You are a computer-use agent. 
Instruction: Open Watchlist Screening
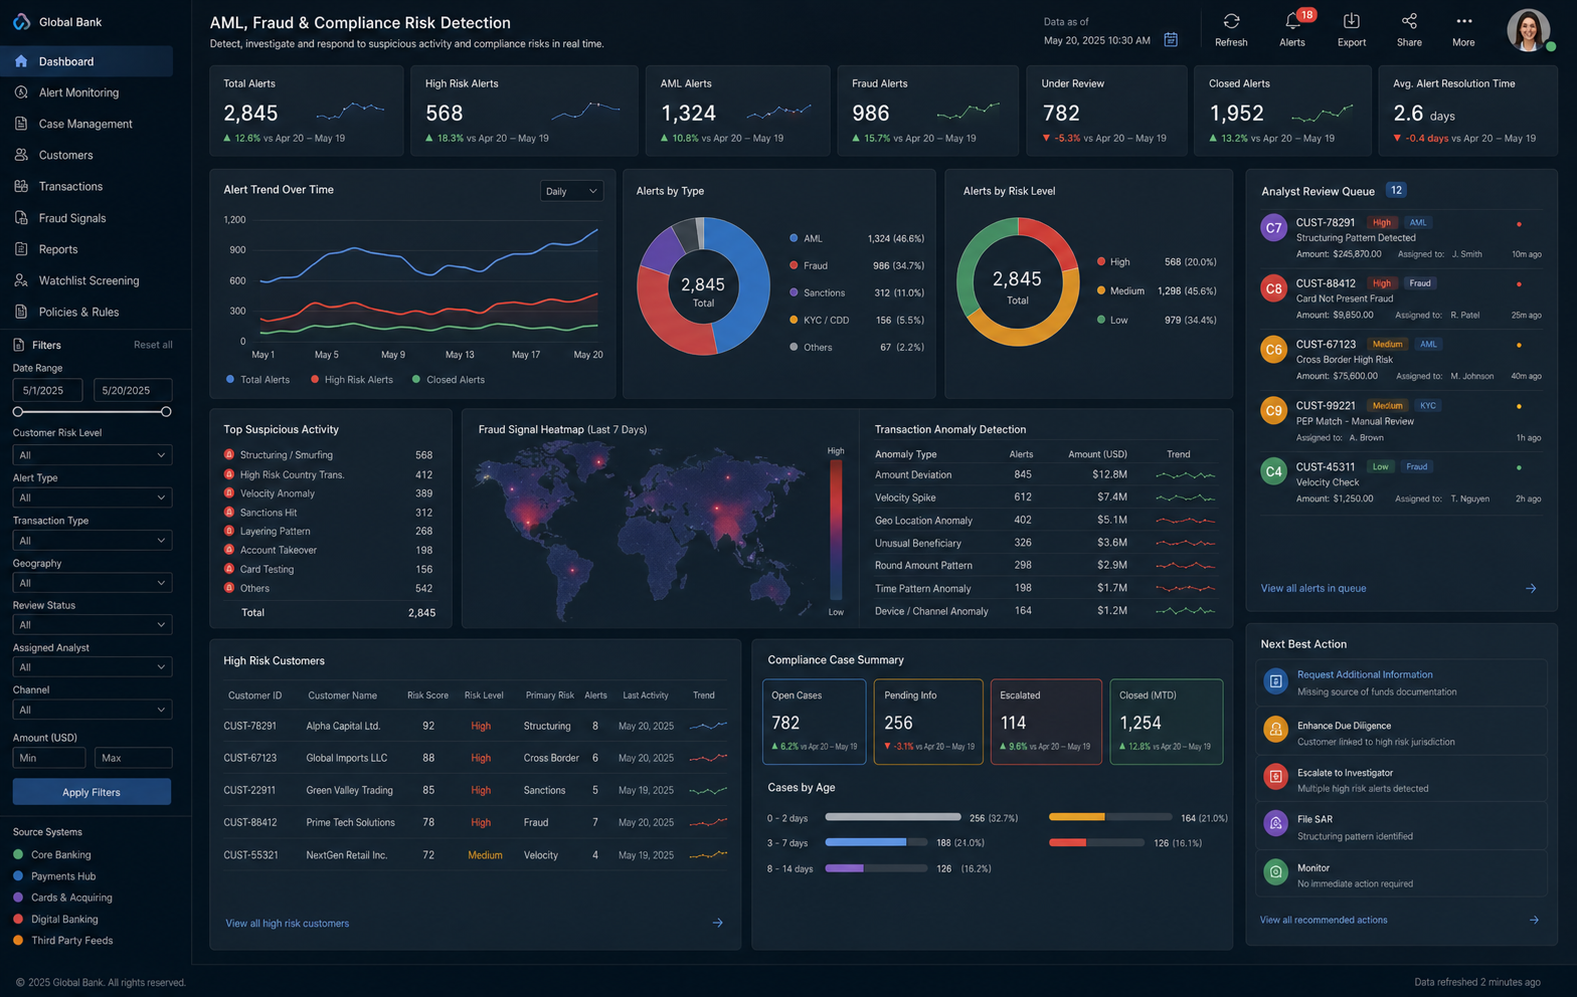click(x=87, y=281)
